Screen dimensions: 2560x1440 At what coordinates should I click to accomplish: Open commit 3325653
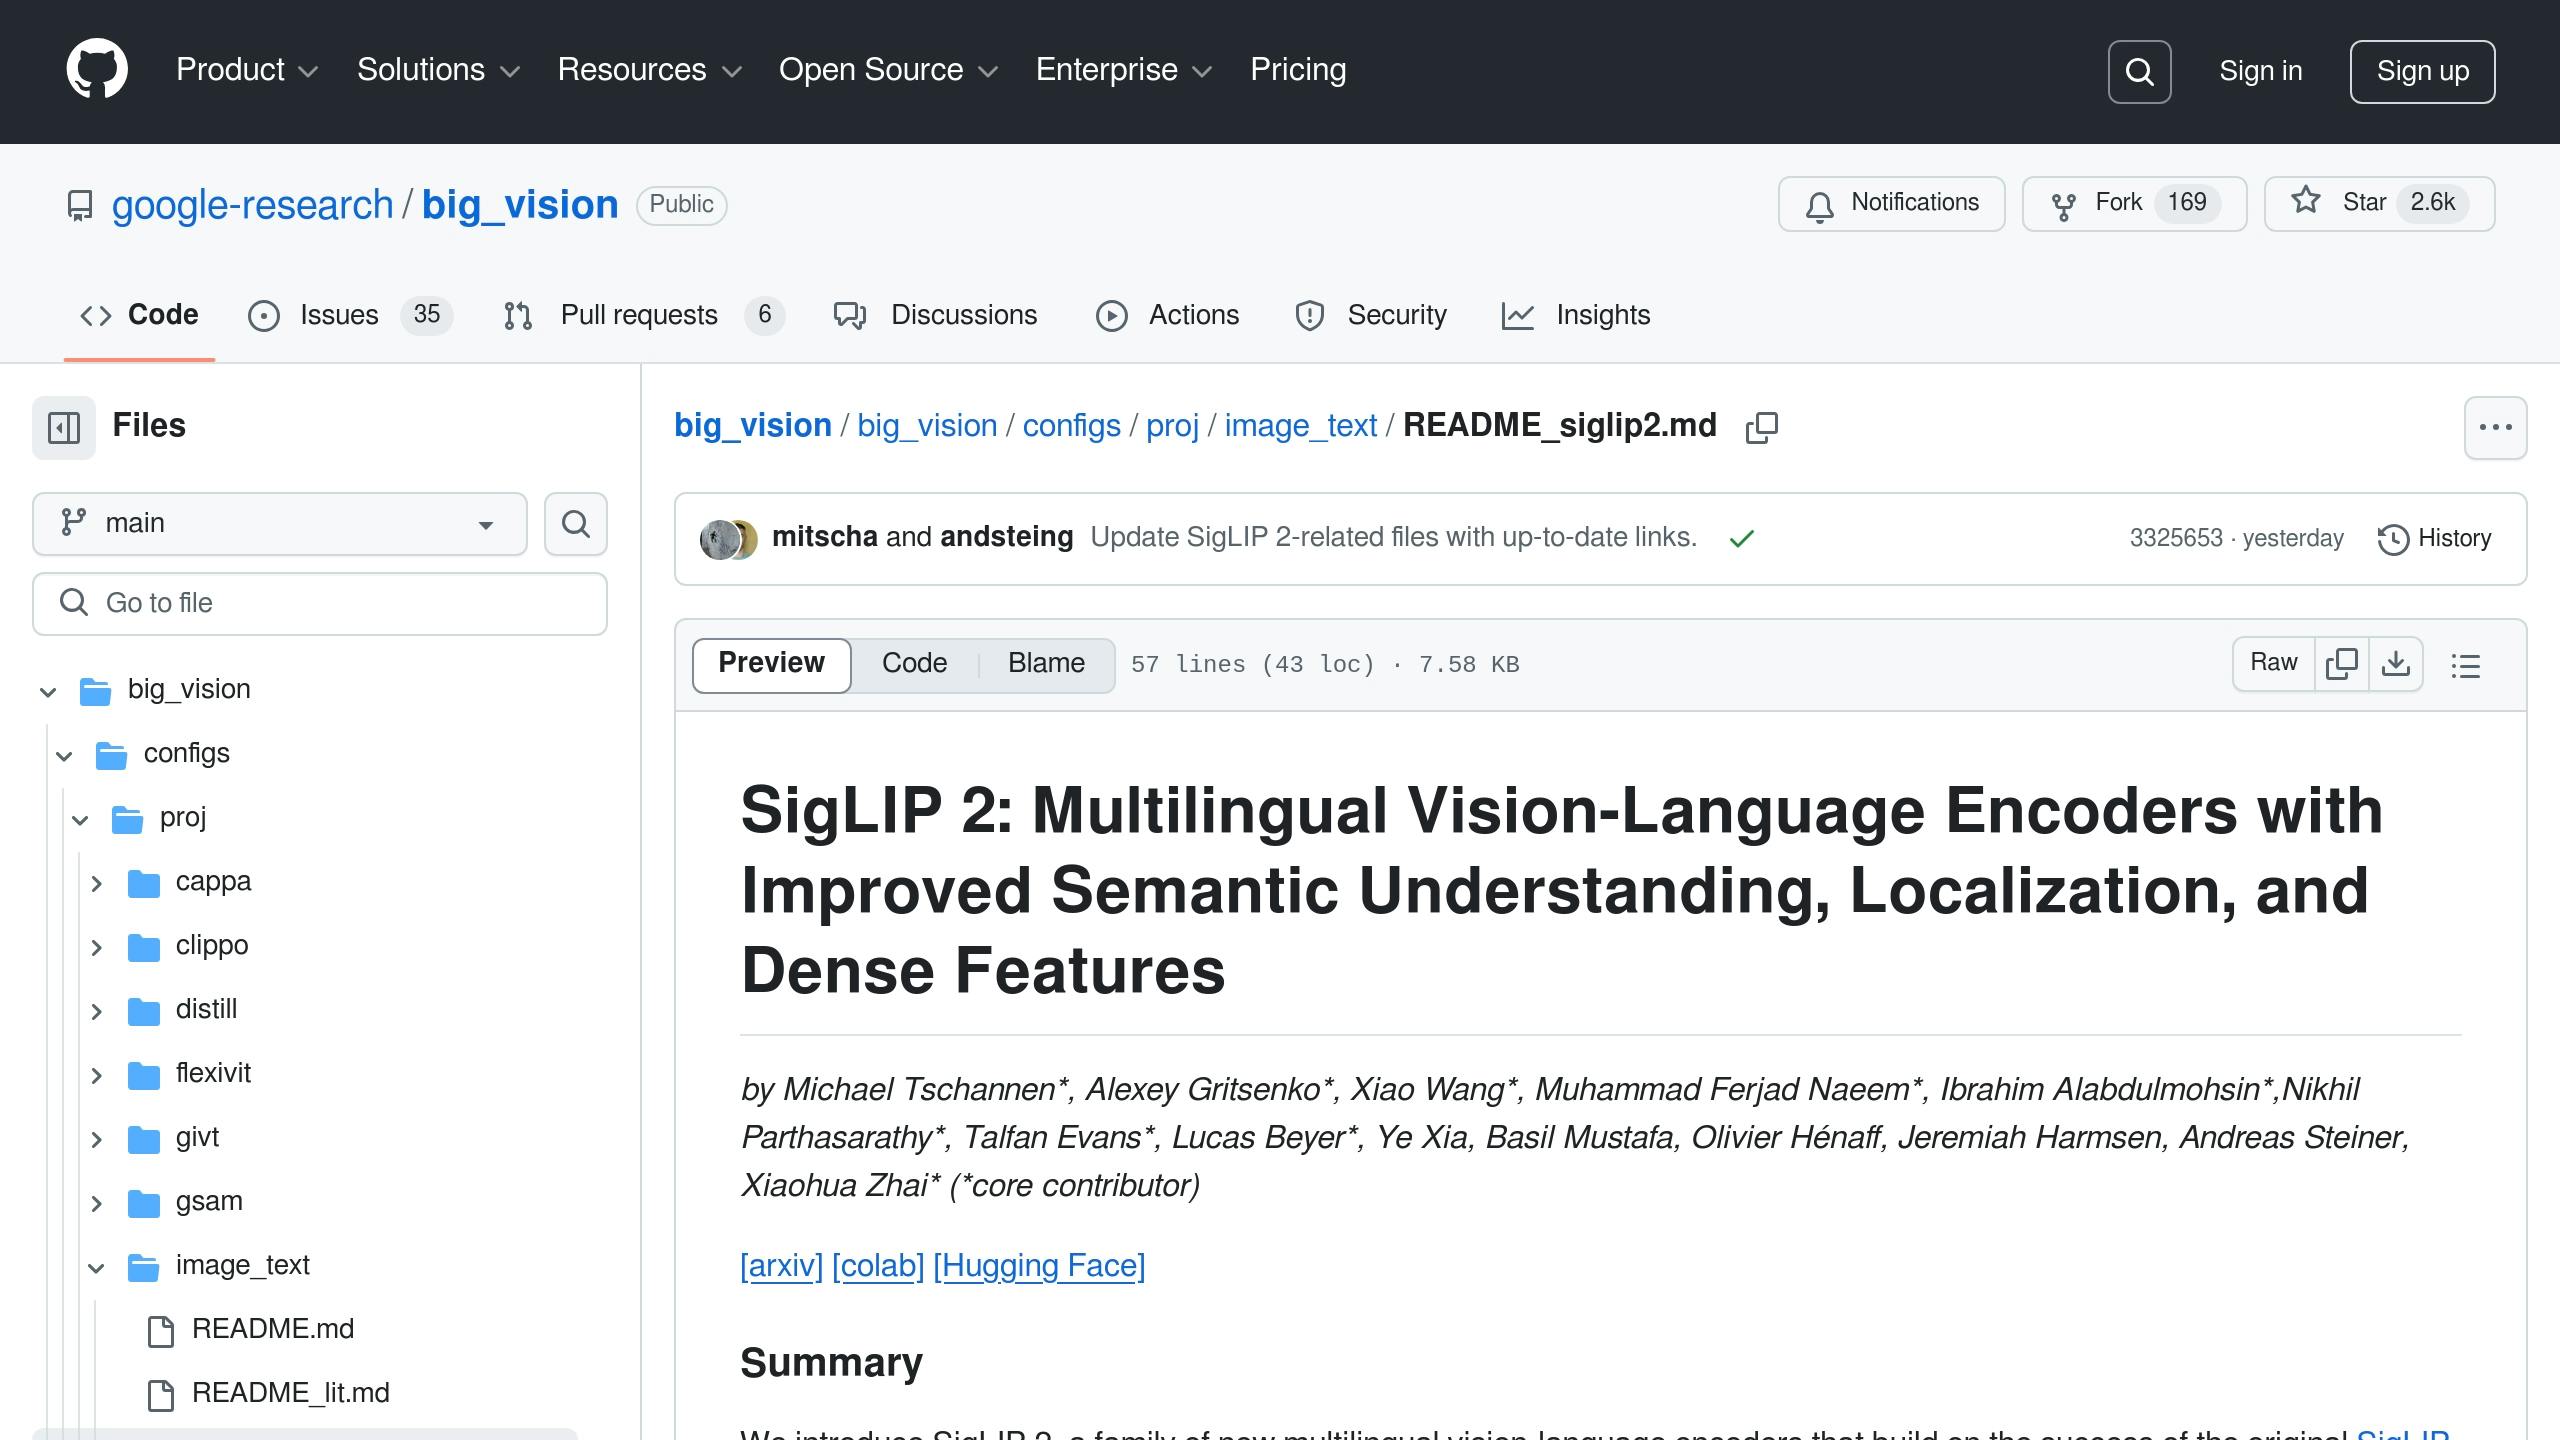(2176, 539)
